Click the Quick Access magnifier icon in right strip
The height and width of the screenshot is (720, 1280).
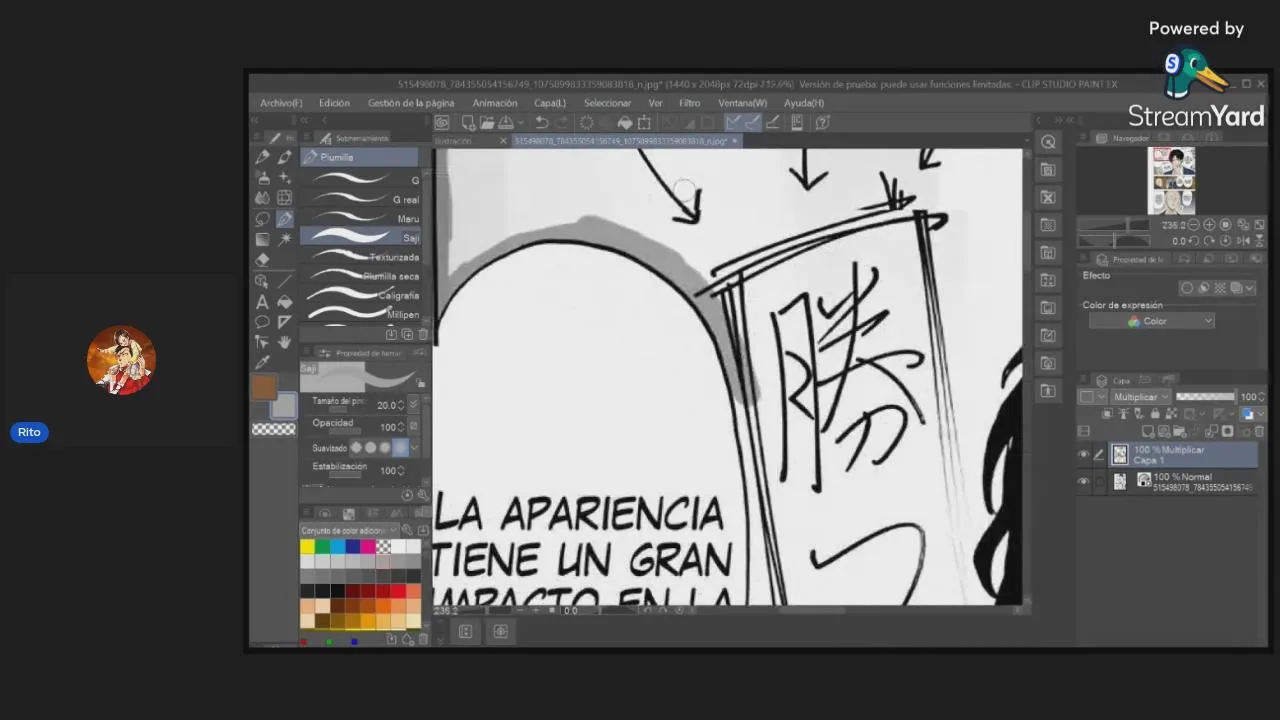point(1048,142)
